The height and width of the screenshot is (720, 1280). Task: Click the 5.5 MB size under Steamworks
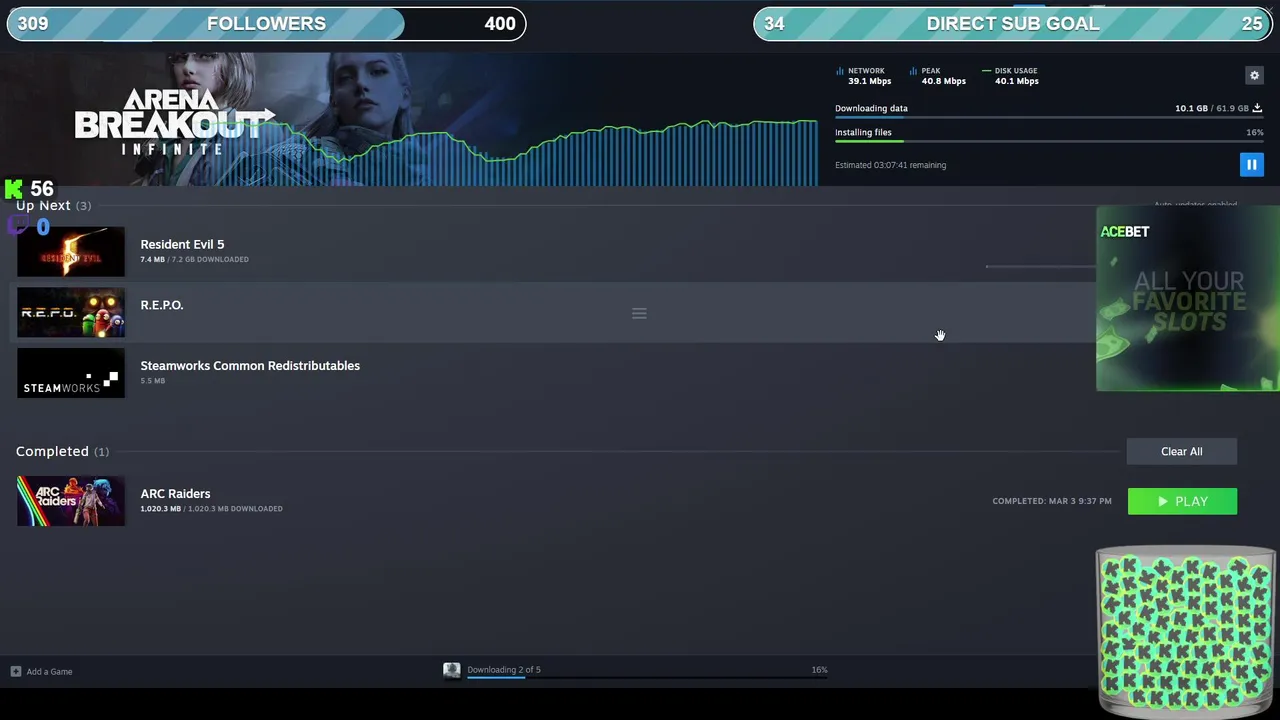tap(153, 381)
